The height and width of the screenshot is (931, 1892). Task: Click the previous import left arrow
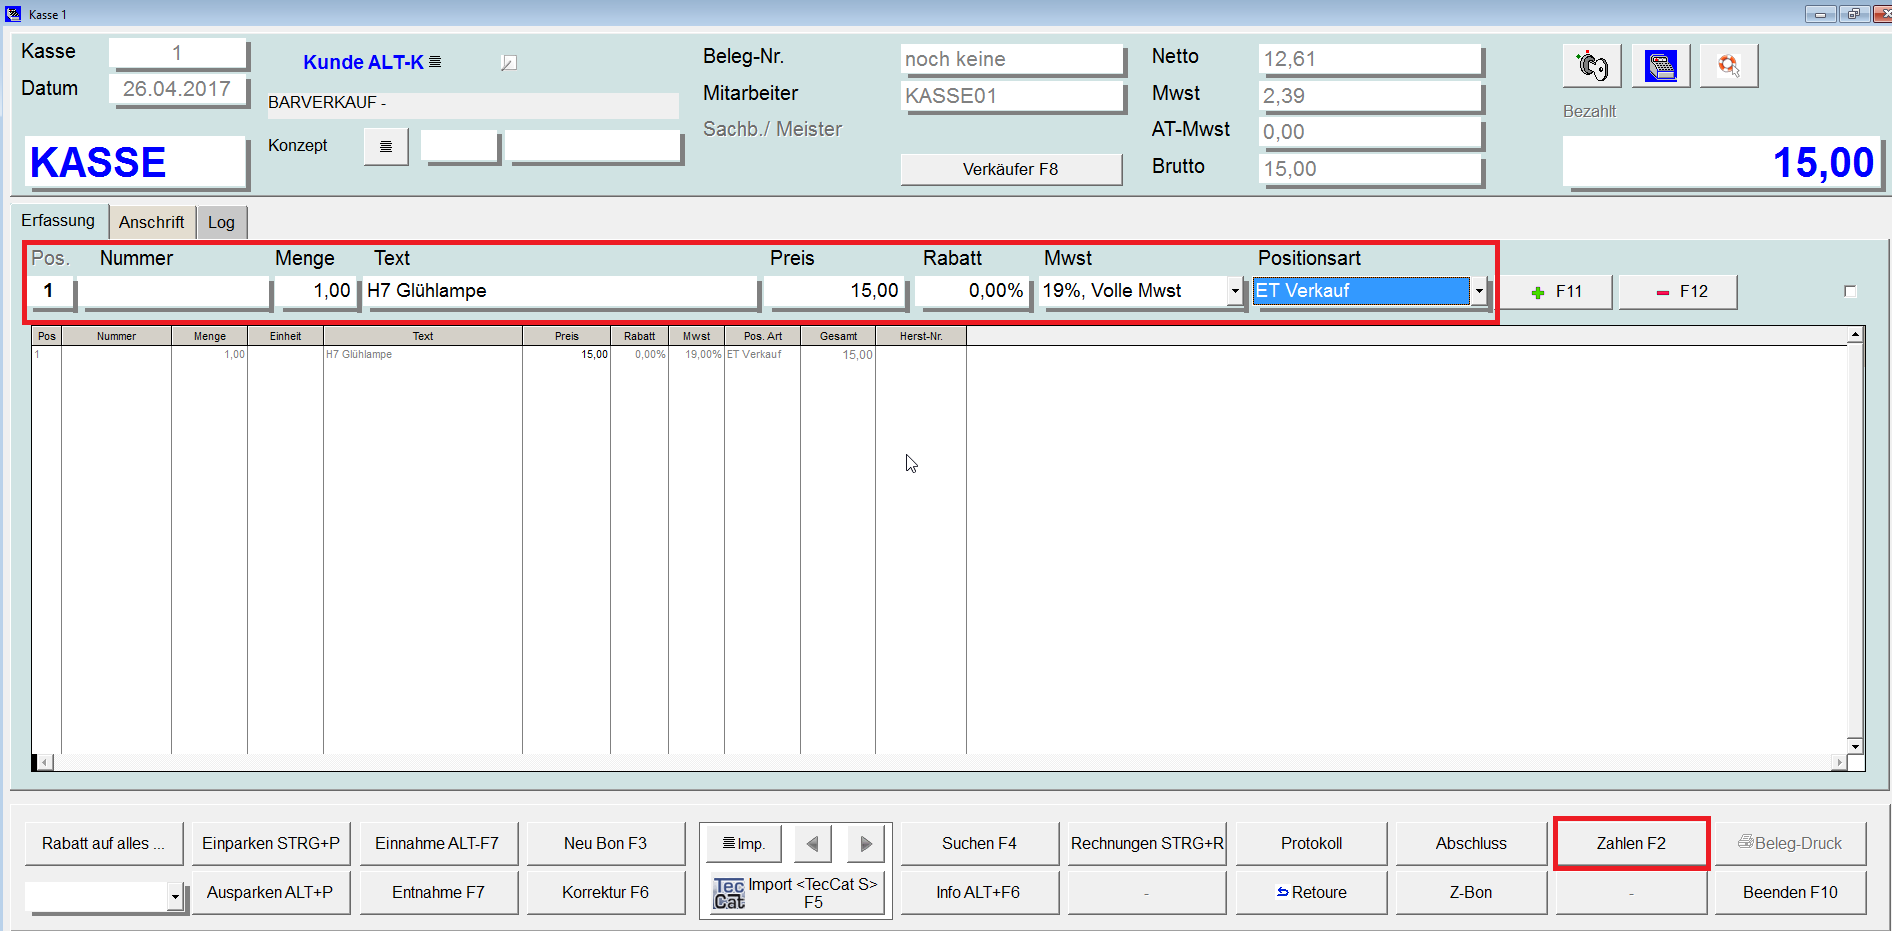click(x=812, y=844)
